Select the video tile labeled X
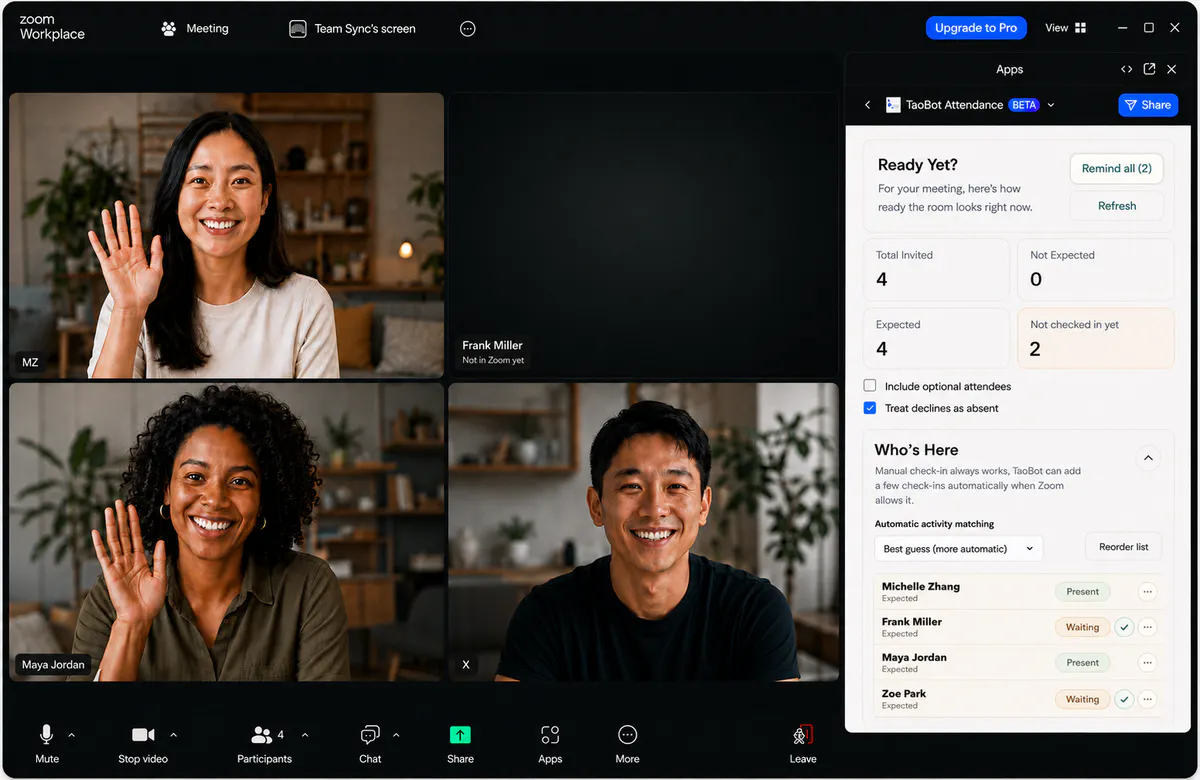This screenshot has width=1200, height=780. [x=643, y=532]
